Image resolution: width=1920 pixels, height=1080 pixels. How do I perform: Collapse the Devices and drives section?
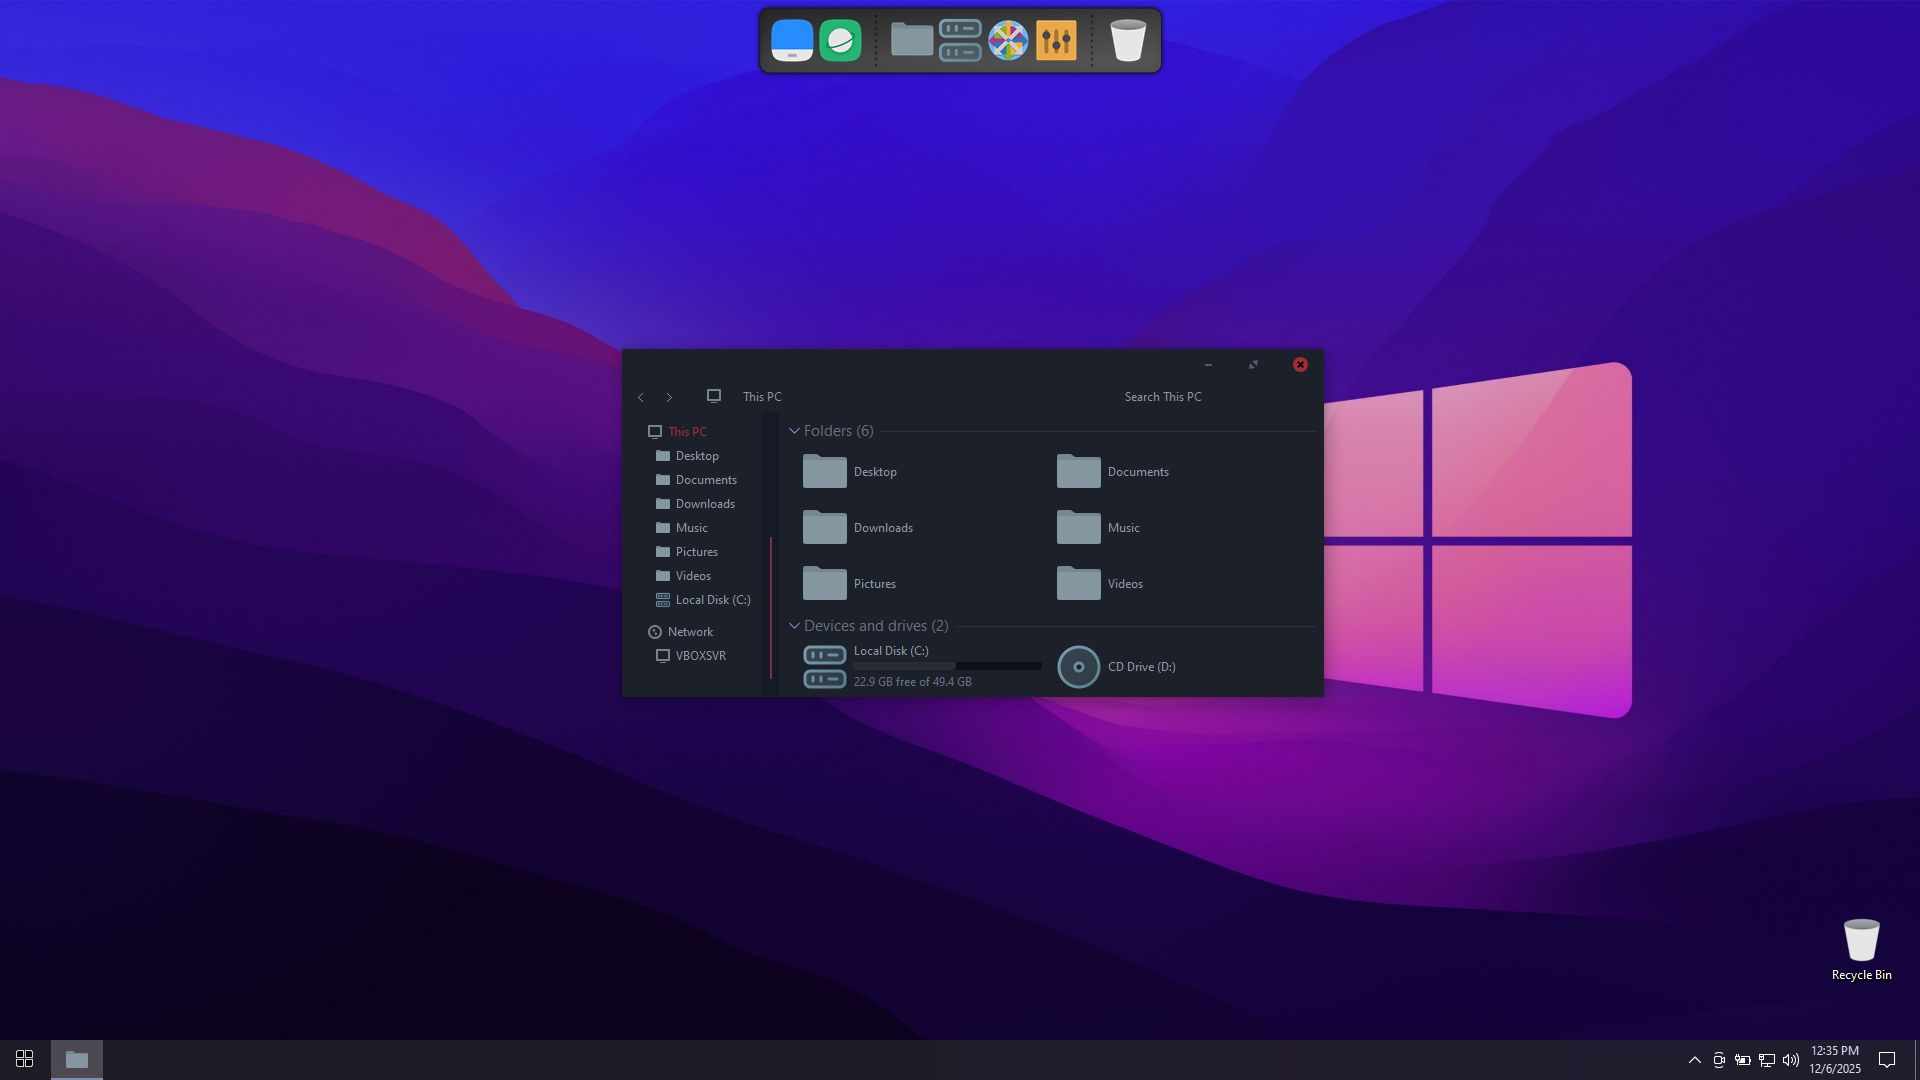point(795,626)
